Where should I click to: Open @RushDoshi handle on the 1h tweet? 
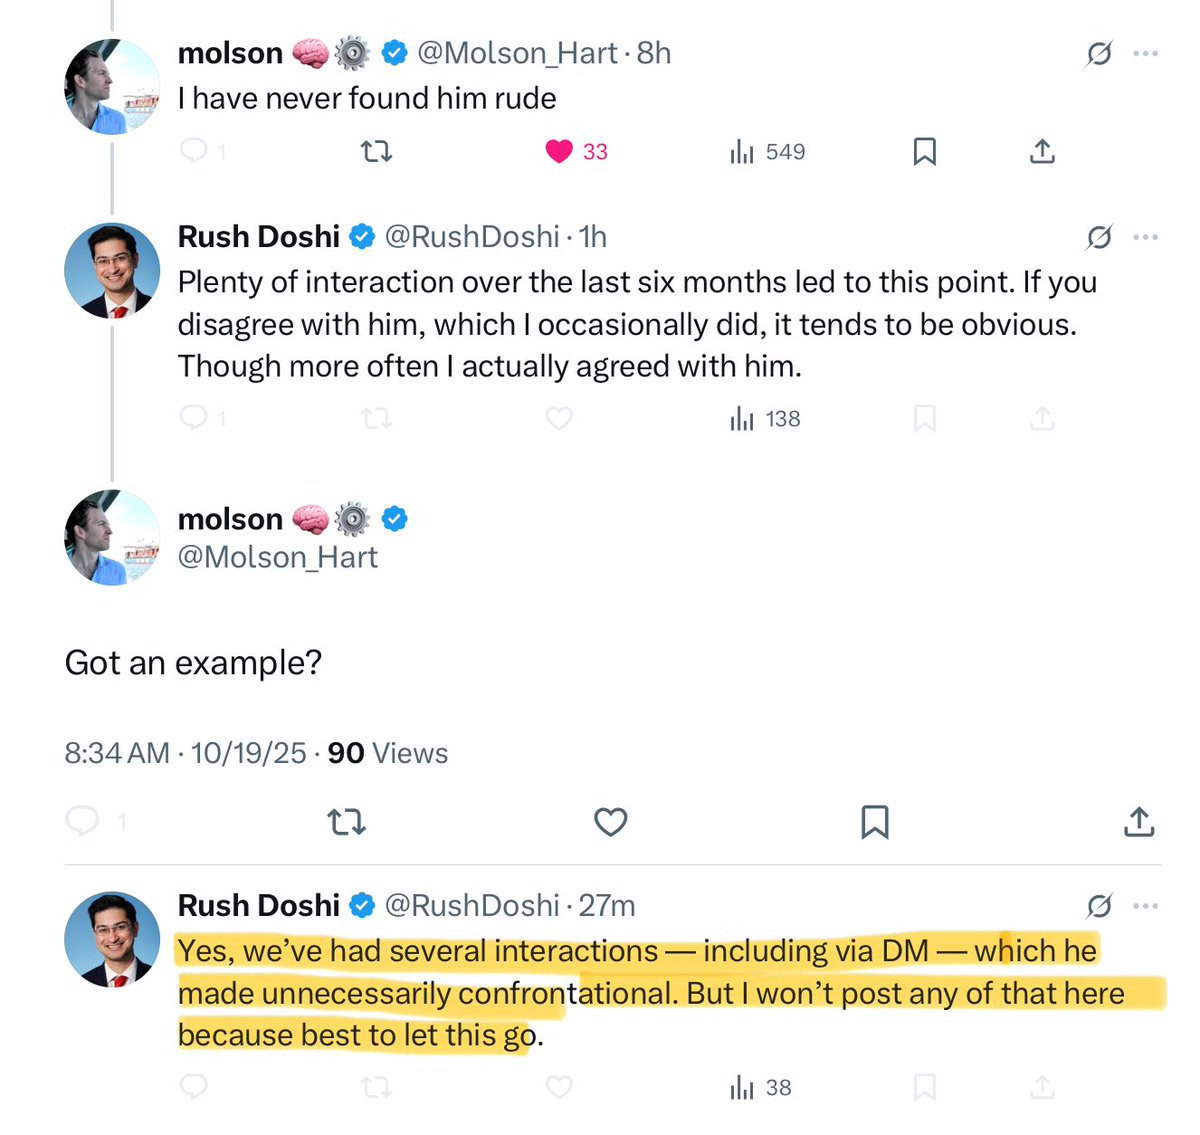(471, 237)
